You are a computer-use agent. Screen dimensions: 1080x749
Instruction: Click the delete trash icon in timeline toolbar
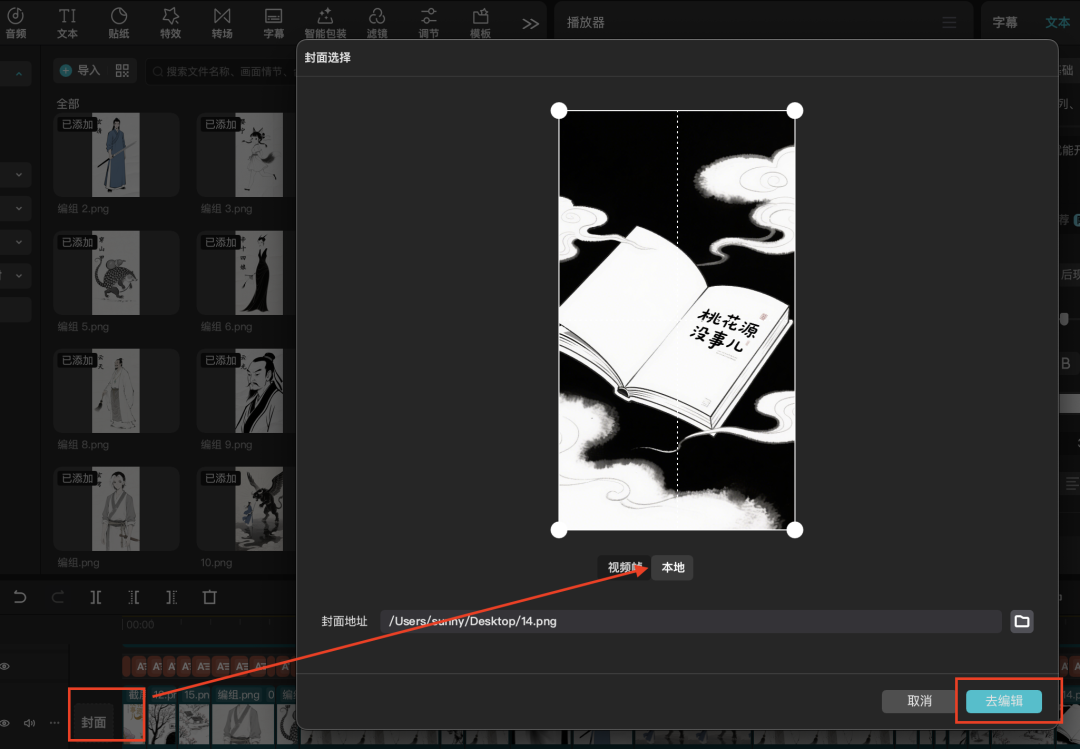tap(210, 597)
